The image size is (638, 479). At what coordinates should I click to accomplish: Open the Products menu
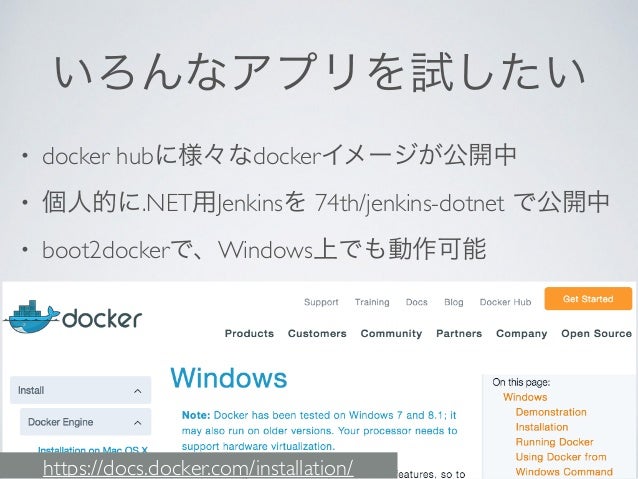coord(249,333)
